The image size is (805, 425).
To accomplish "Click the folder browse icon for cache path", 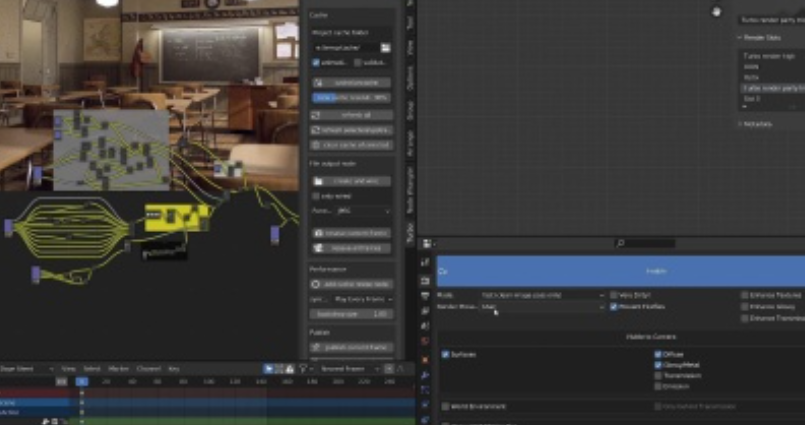I will [x=386, y=47].
